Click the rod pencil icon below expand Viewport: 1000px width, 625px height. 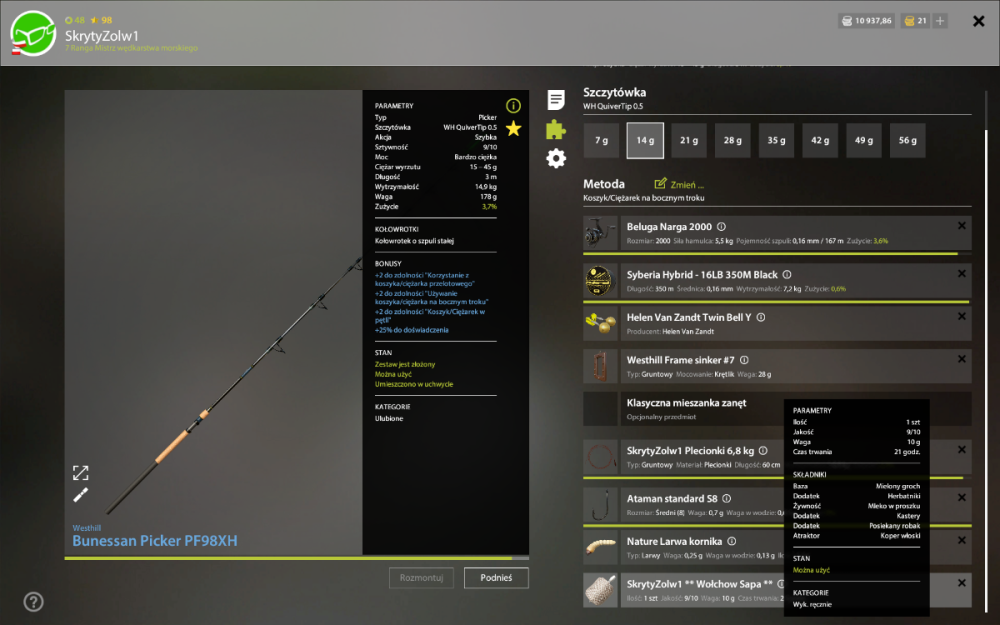pos(80,495)
